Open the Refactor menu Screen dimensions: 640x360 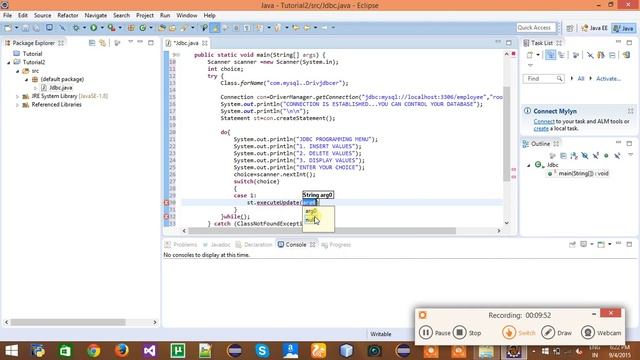68,16
